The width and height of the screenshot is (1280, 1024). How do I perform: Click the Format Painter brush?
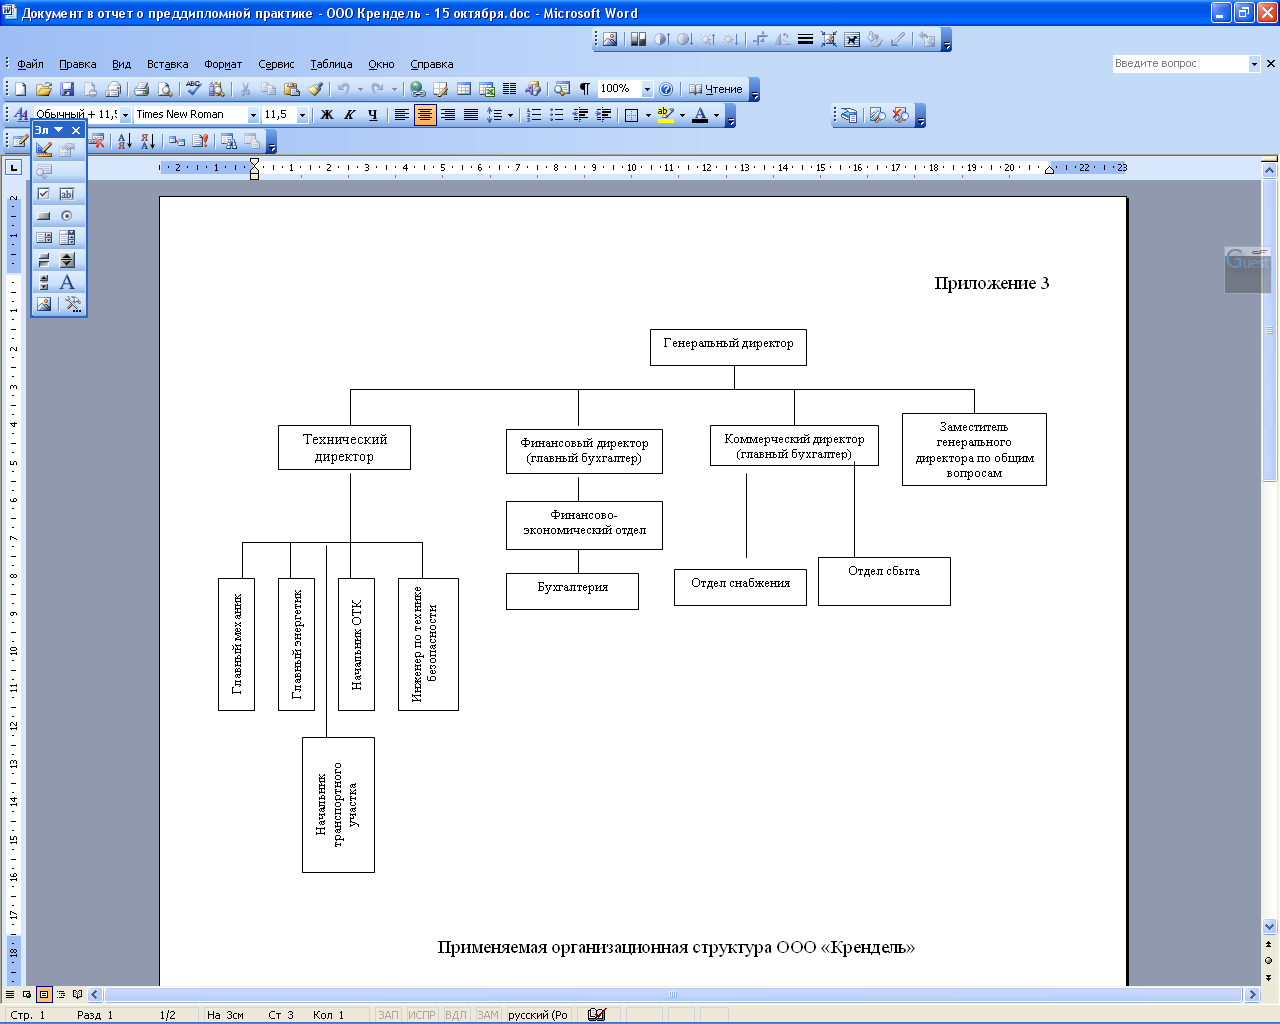pos(316,89)
